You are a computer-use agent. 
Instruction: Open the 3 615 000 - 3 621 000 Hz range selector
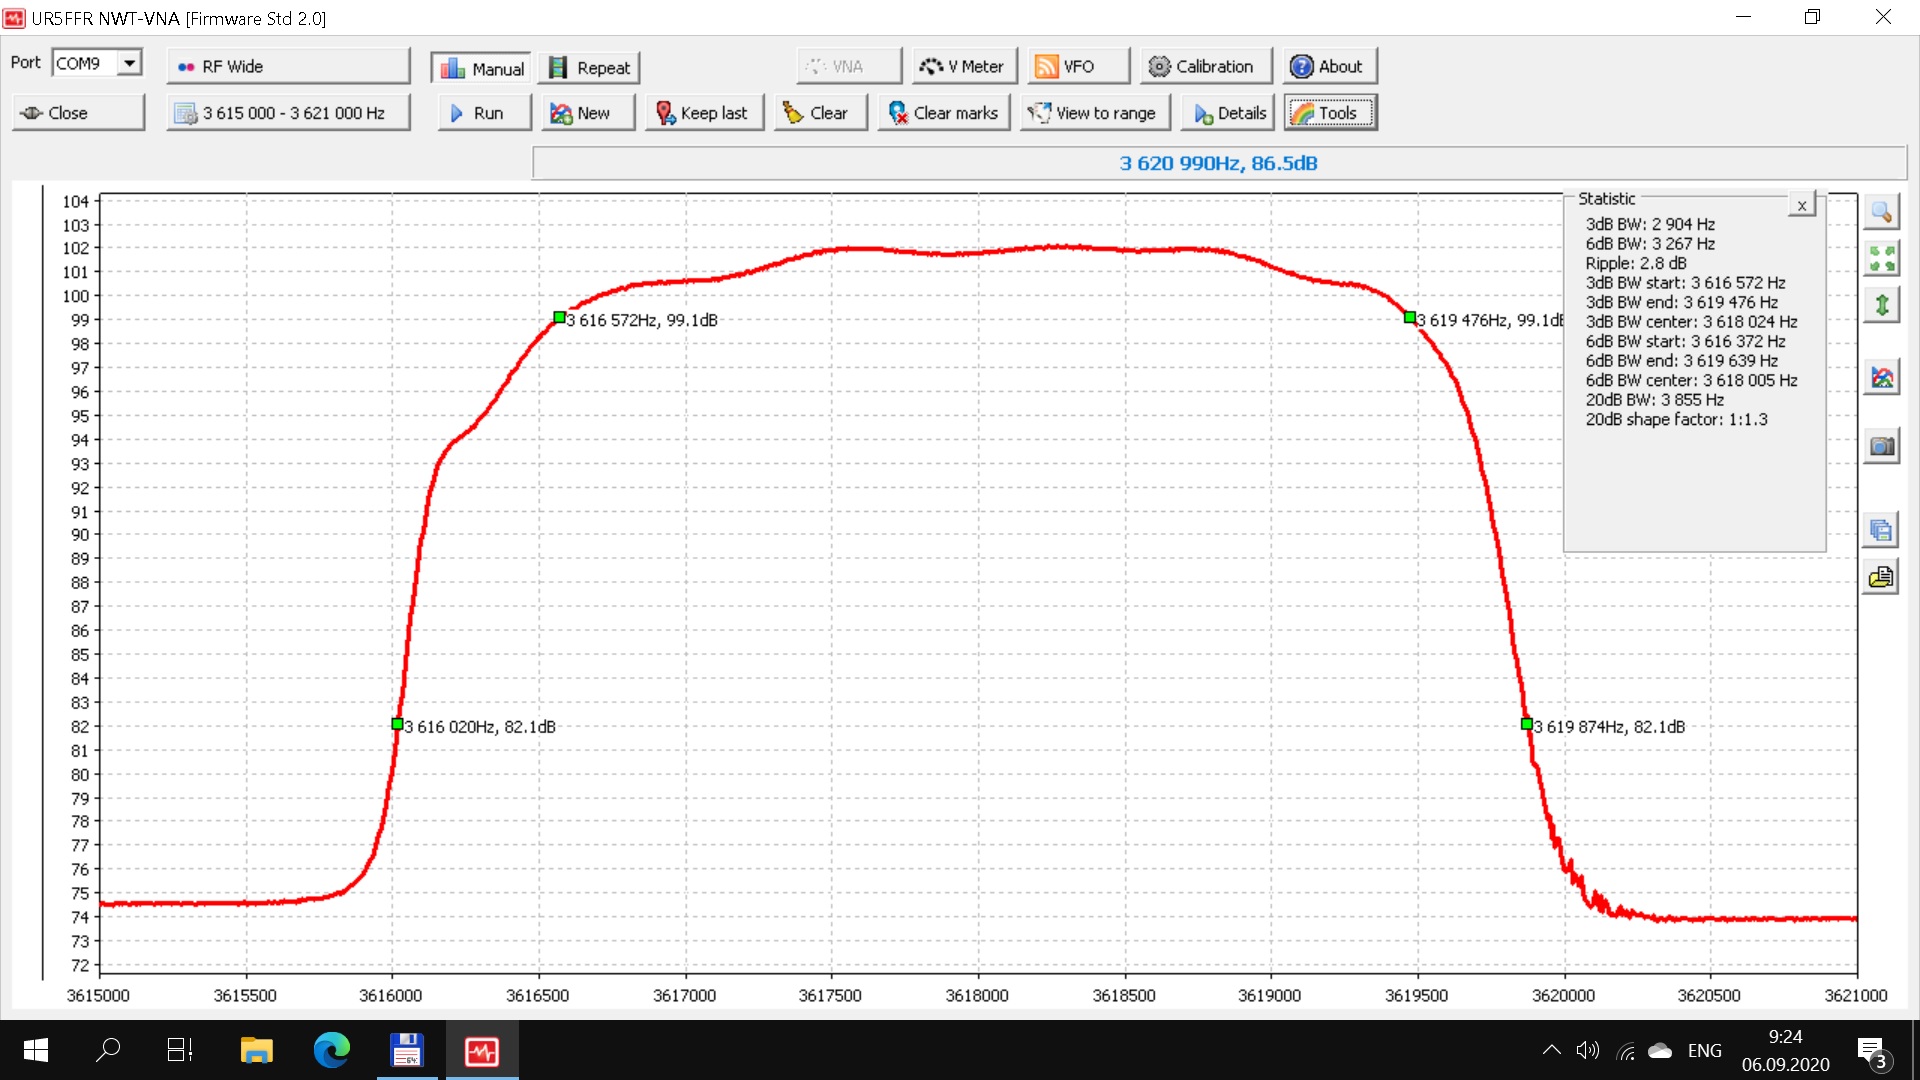pyautogui.click(x=288, y=113)
